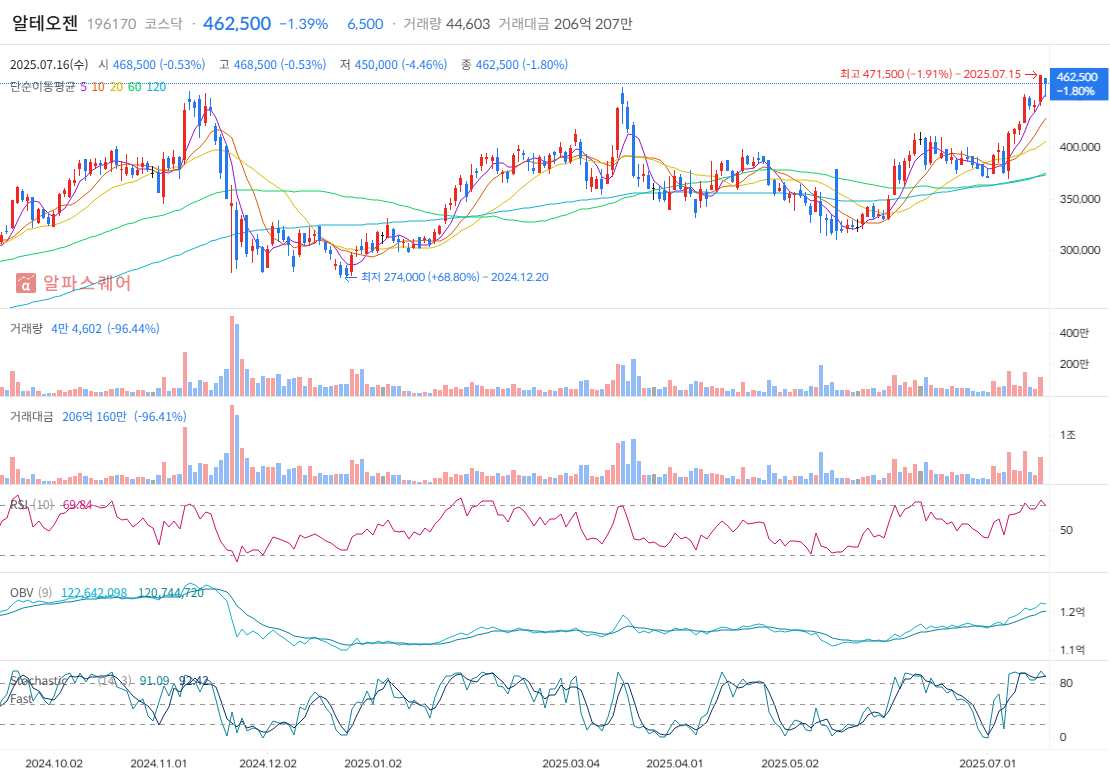Click the blue current price tag 462,500 -1.80%
The height and width of the screenshot is (778, 1110).
[x=1077, y=84]
